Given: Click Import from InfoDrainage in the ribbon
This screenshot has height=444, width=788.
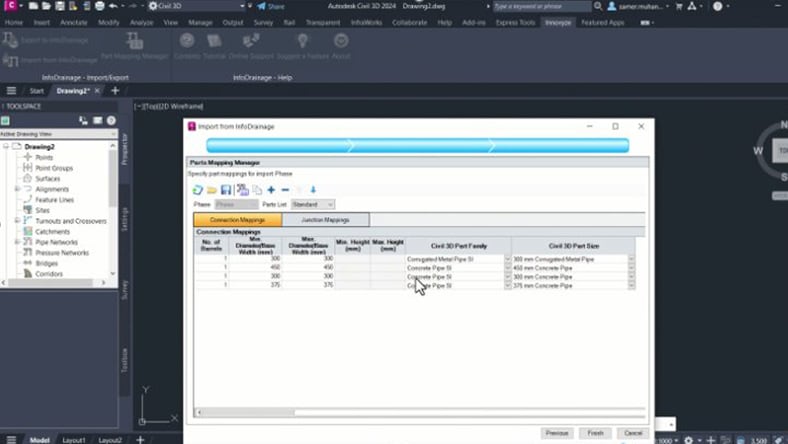Looking at the screenshot, I should 50,60.
